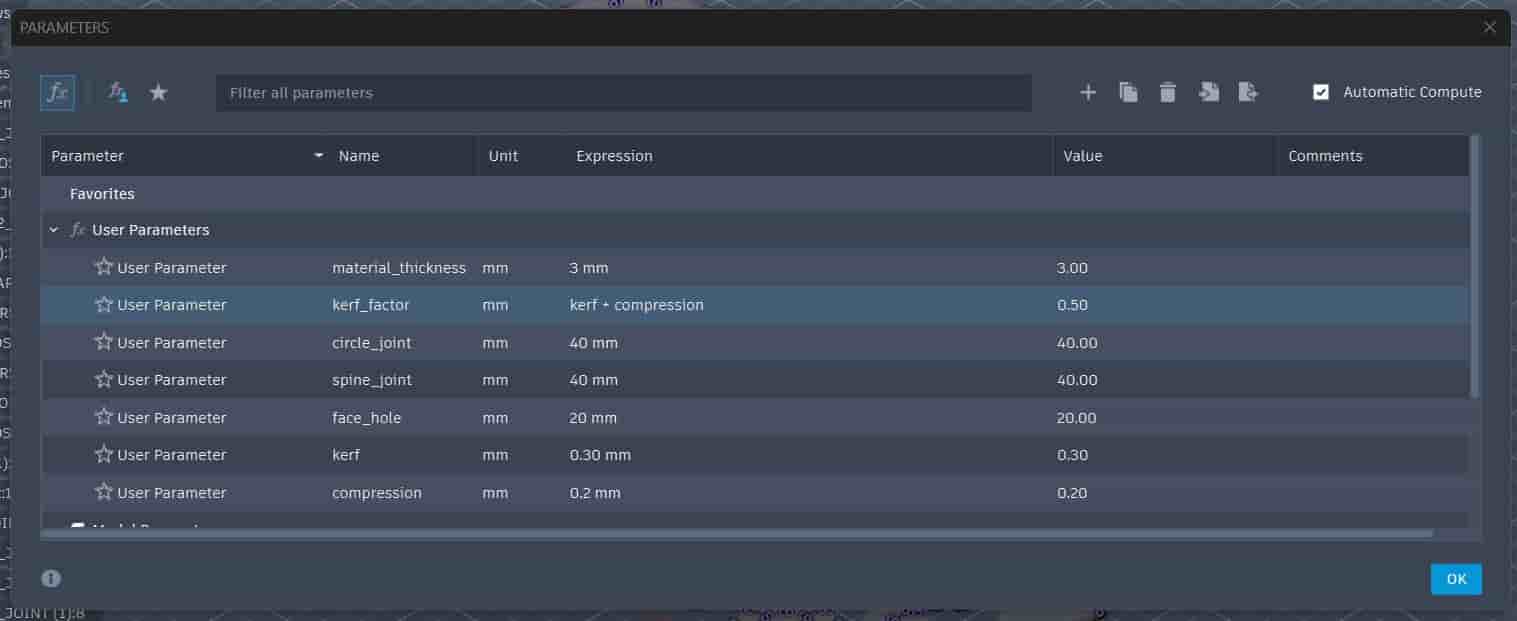Toggle favorite star for kerf parameter
Image resolution: width=1517 pixels, height=621 pixels.
tap(103, 455)
